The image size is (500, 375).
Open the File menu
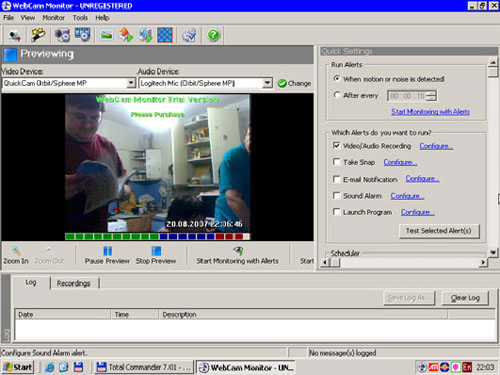pos(9,18)
